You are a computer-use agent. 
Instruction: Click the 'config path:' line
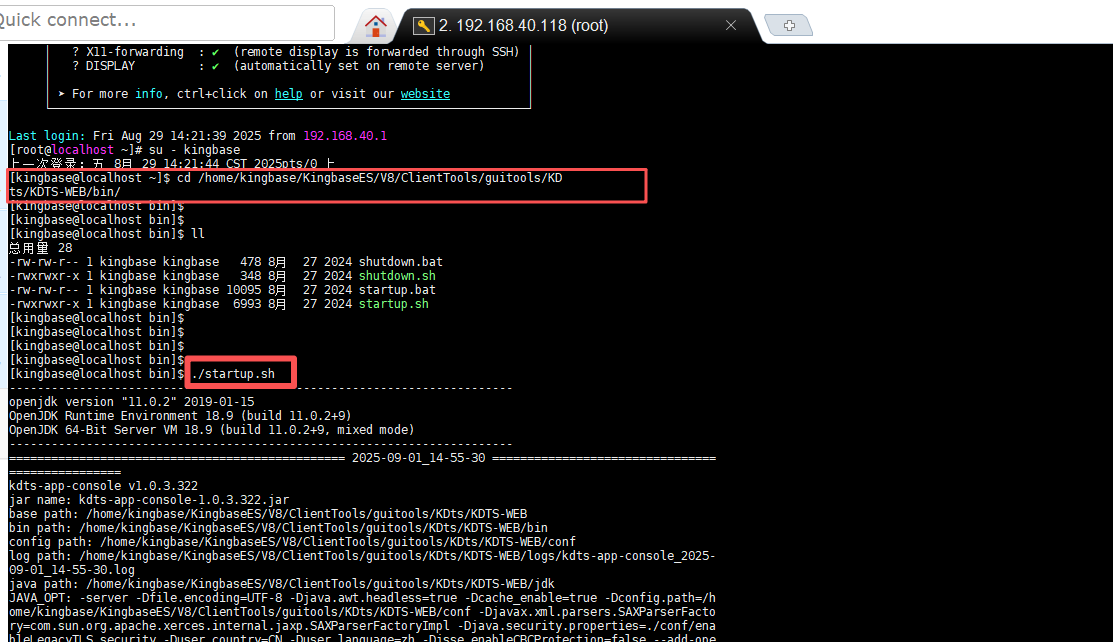[x=292, y=542]
